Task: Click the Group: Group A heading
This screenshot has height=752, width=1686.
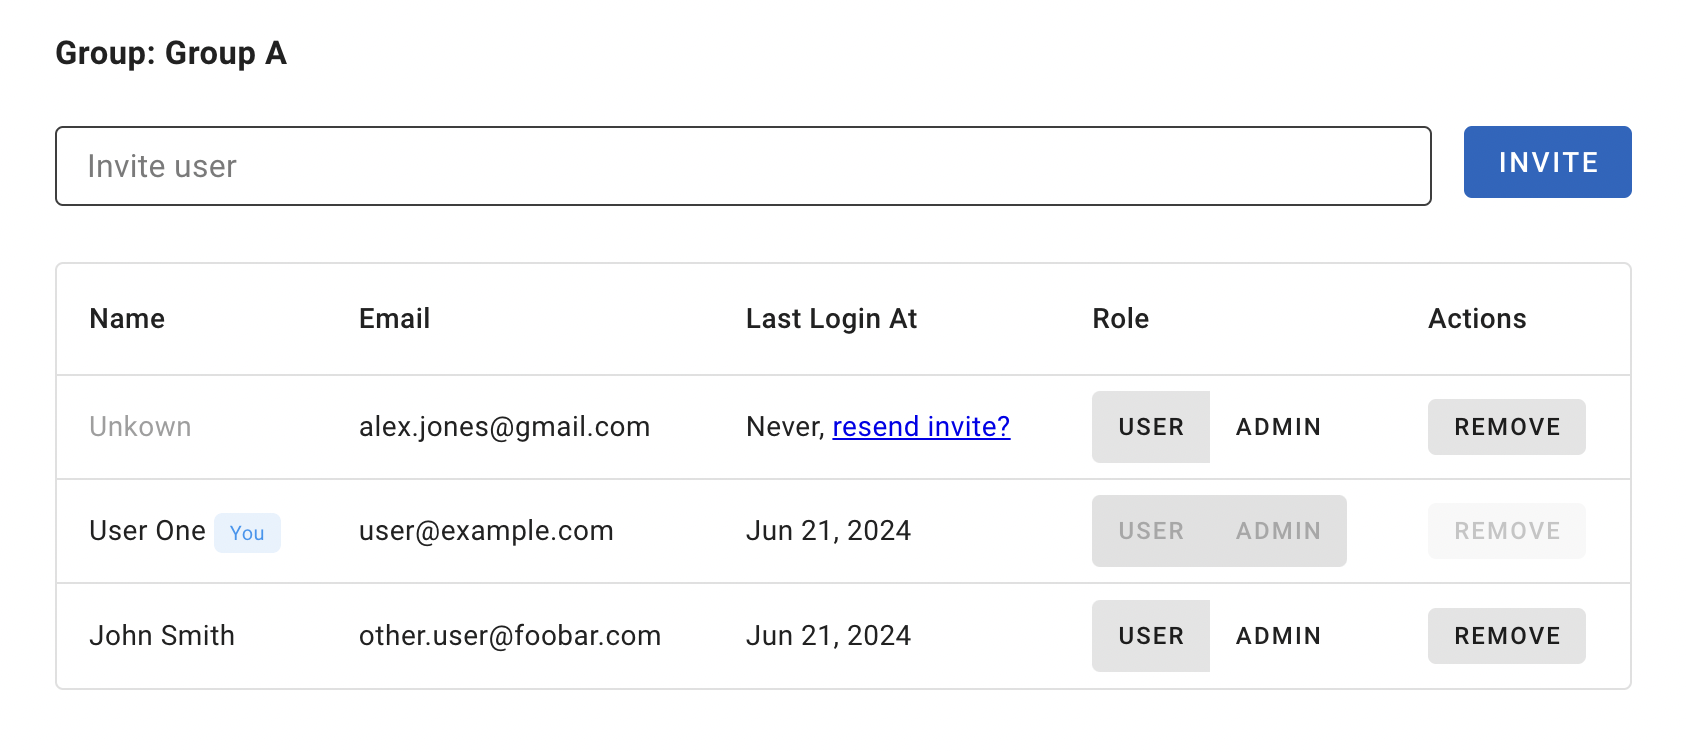Action: (x=171, y=53)
